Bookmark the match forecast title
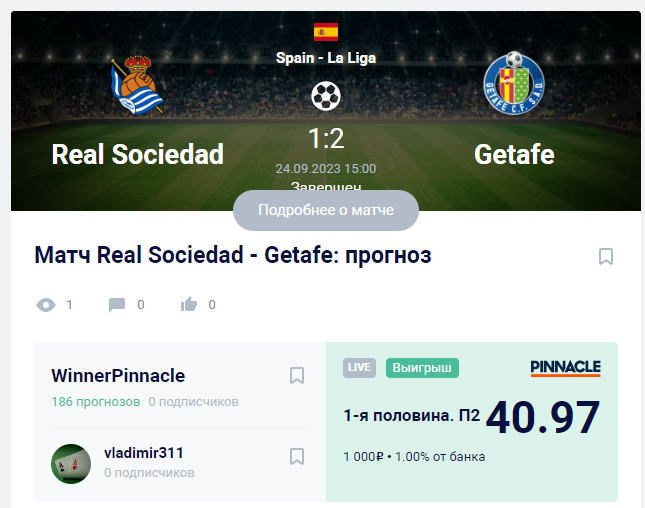645x508 pixels. point(606,256)
